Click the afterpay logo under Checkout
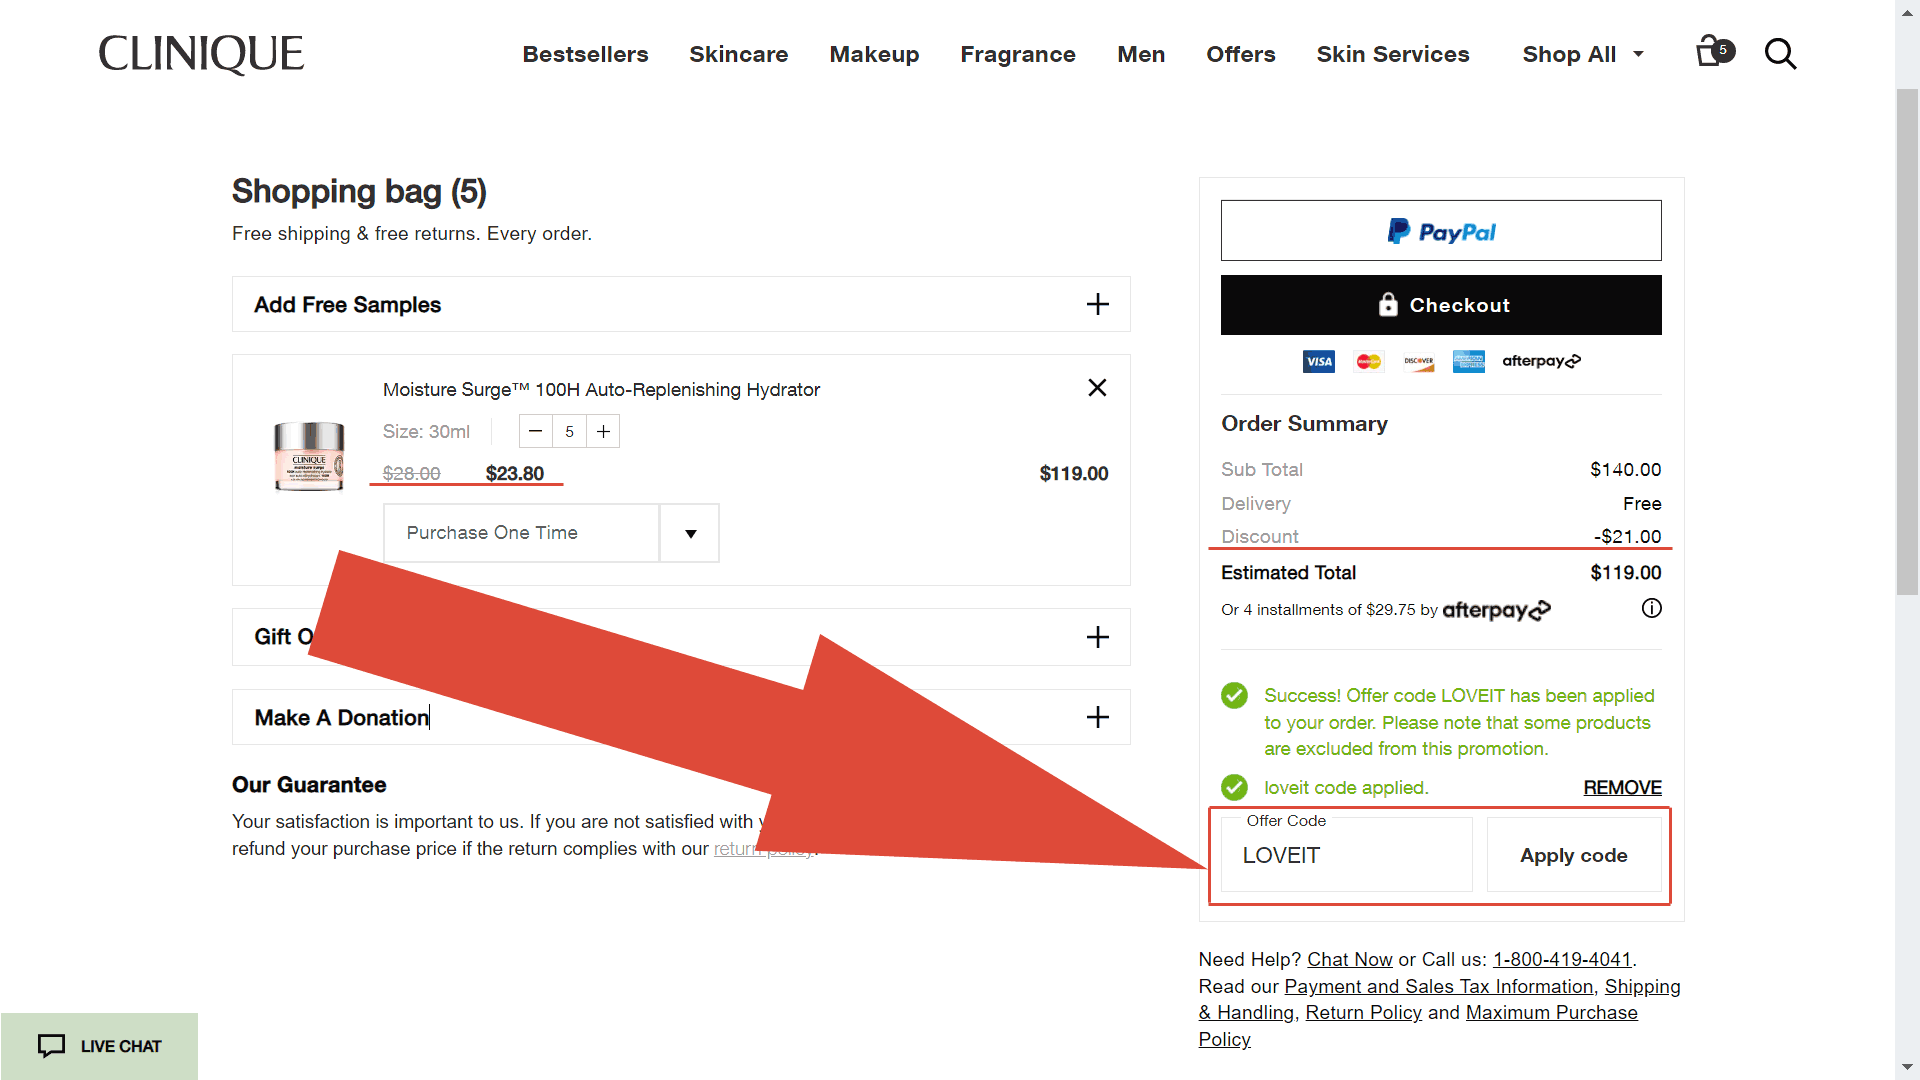 1541,361
